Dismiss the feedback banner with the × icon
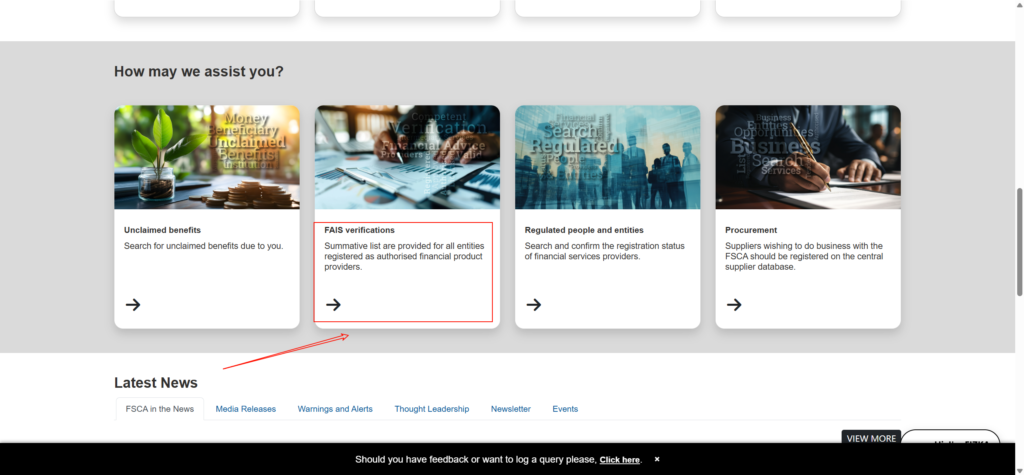1024x475 pixels. pyautogui.click(x=657, y=459)
